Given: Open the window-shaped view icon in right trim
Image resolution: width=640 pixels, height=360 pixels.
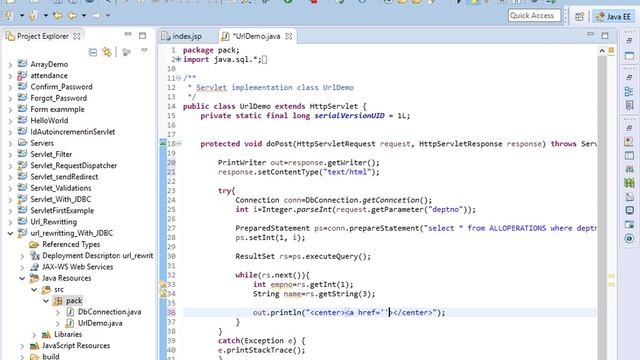Looking at the screenshot, I should tap(629, 56).
